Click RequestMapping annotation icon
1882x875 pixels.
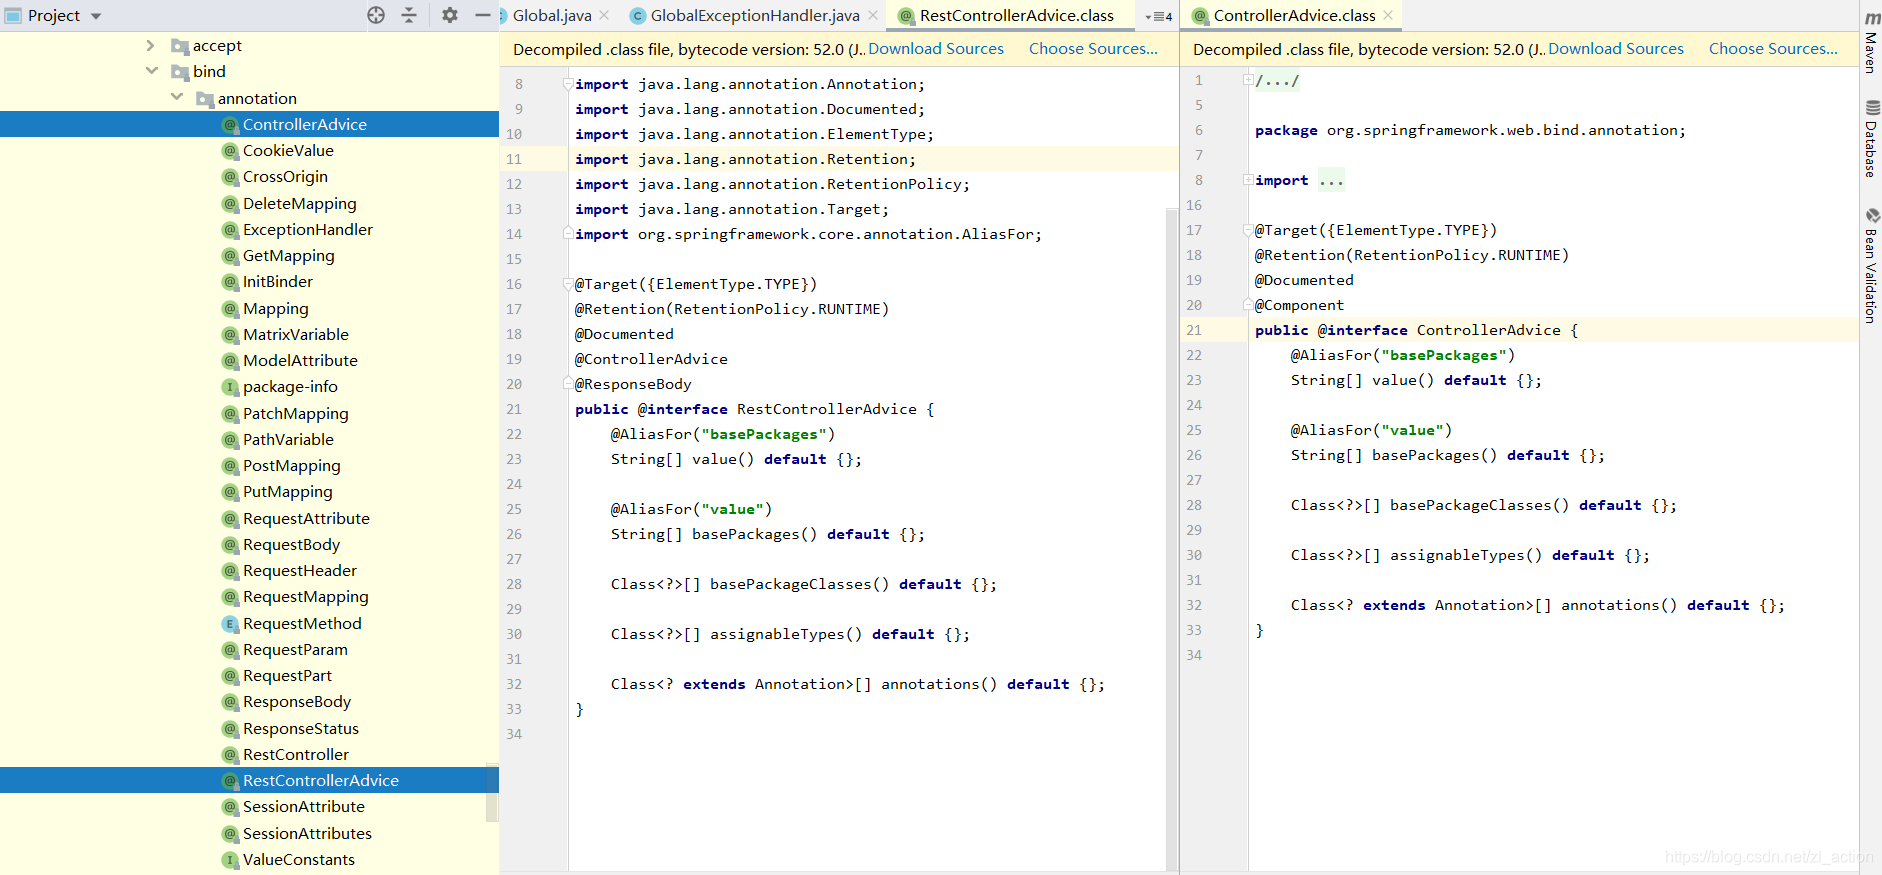click(230, 597)
